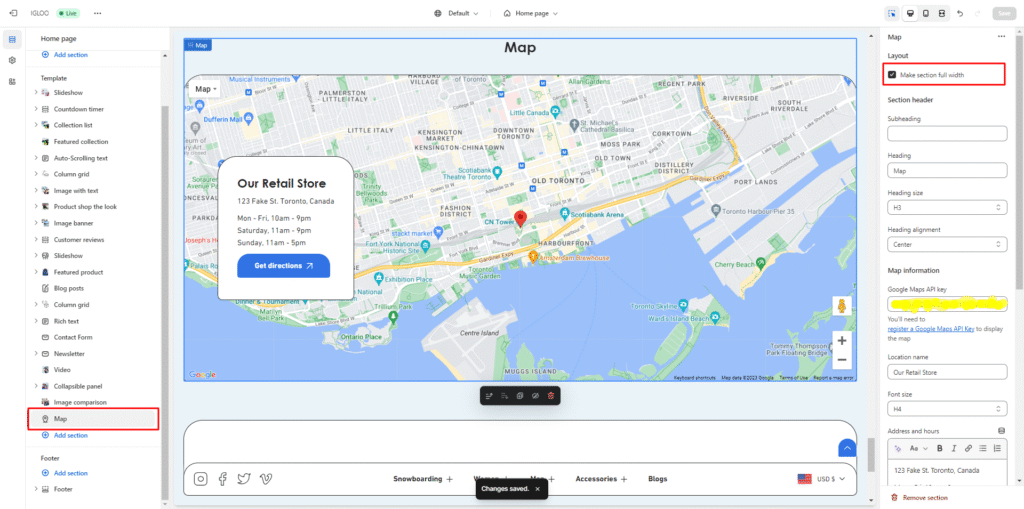Select the Newsletter section in sidebar
Image resolution: width=1024 pixels, height=509 pixels.
(x=68, y=354)
